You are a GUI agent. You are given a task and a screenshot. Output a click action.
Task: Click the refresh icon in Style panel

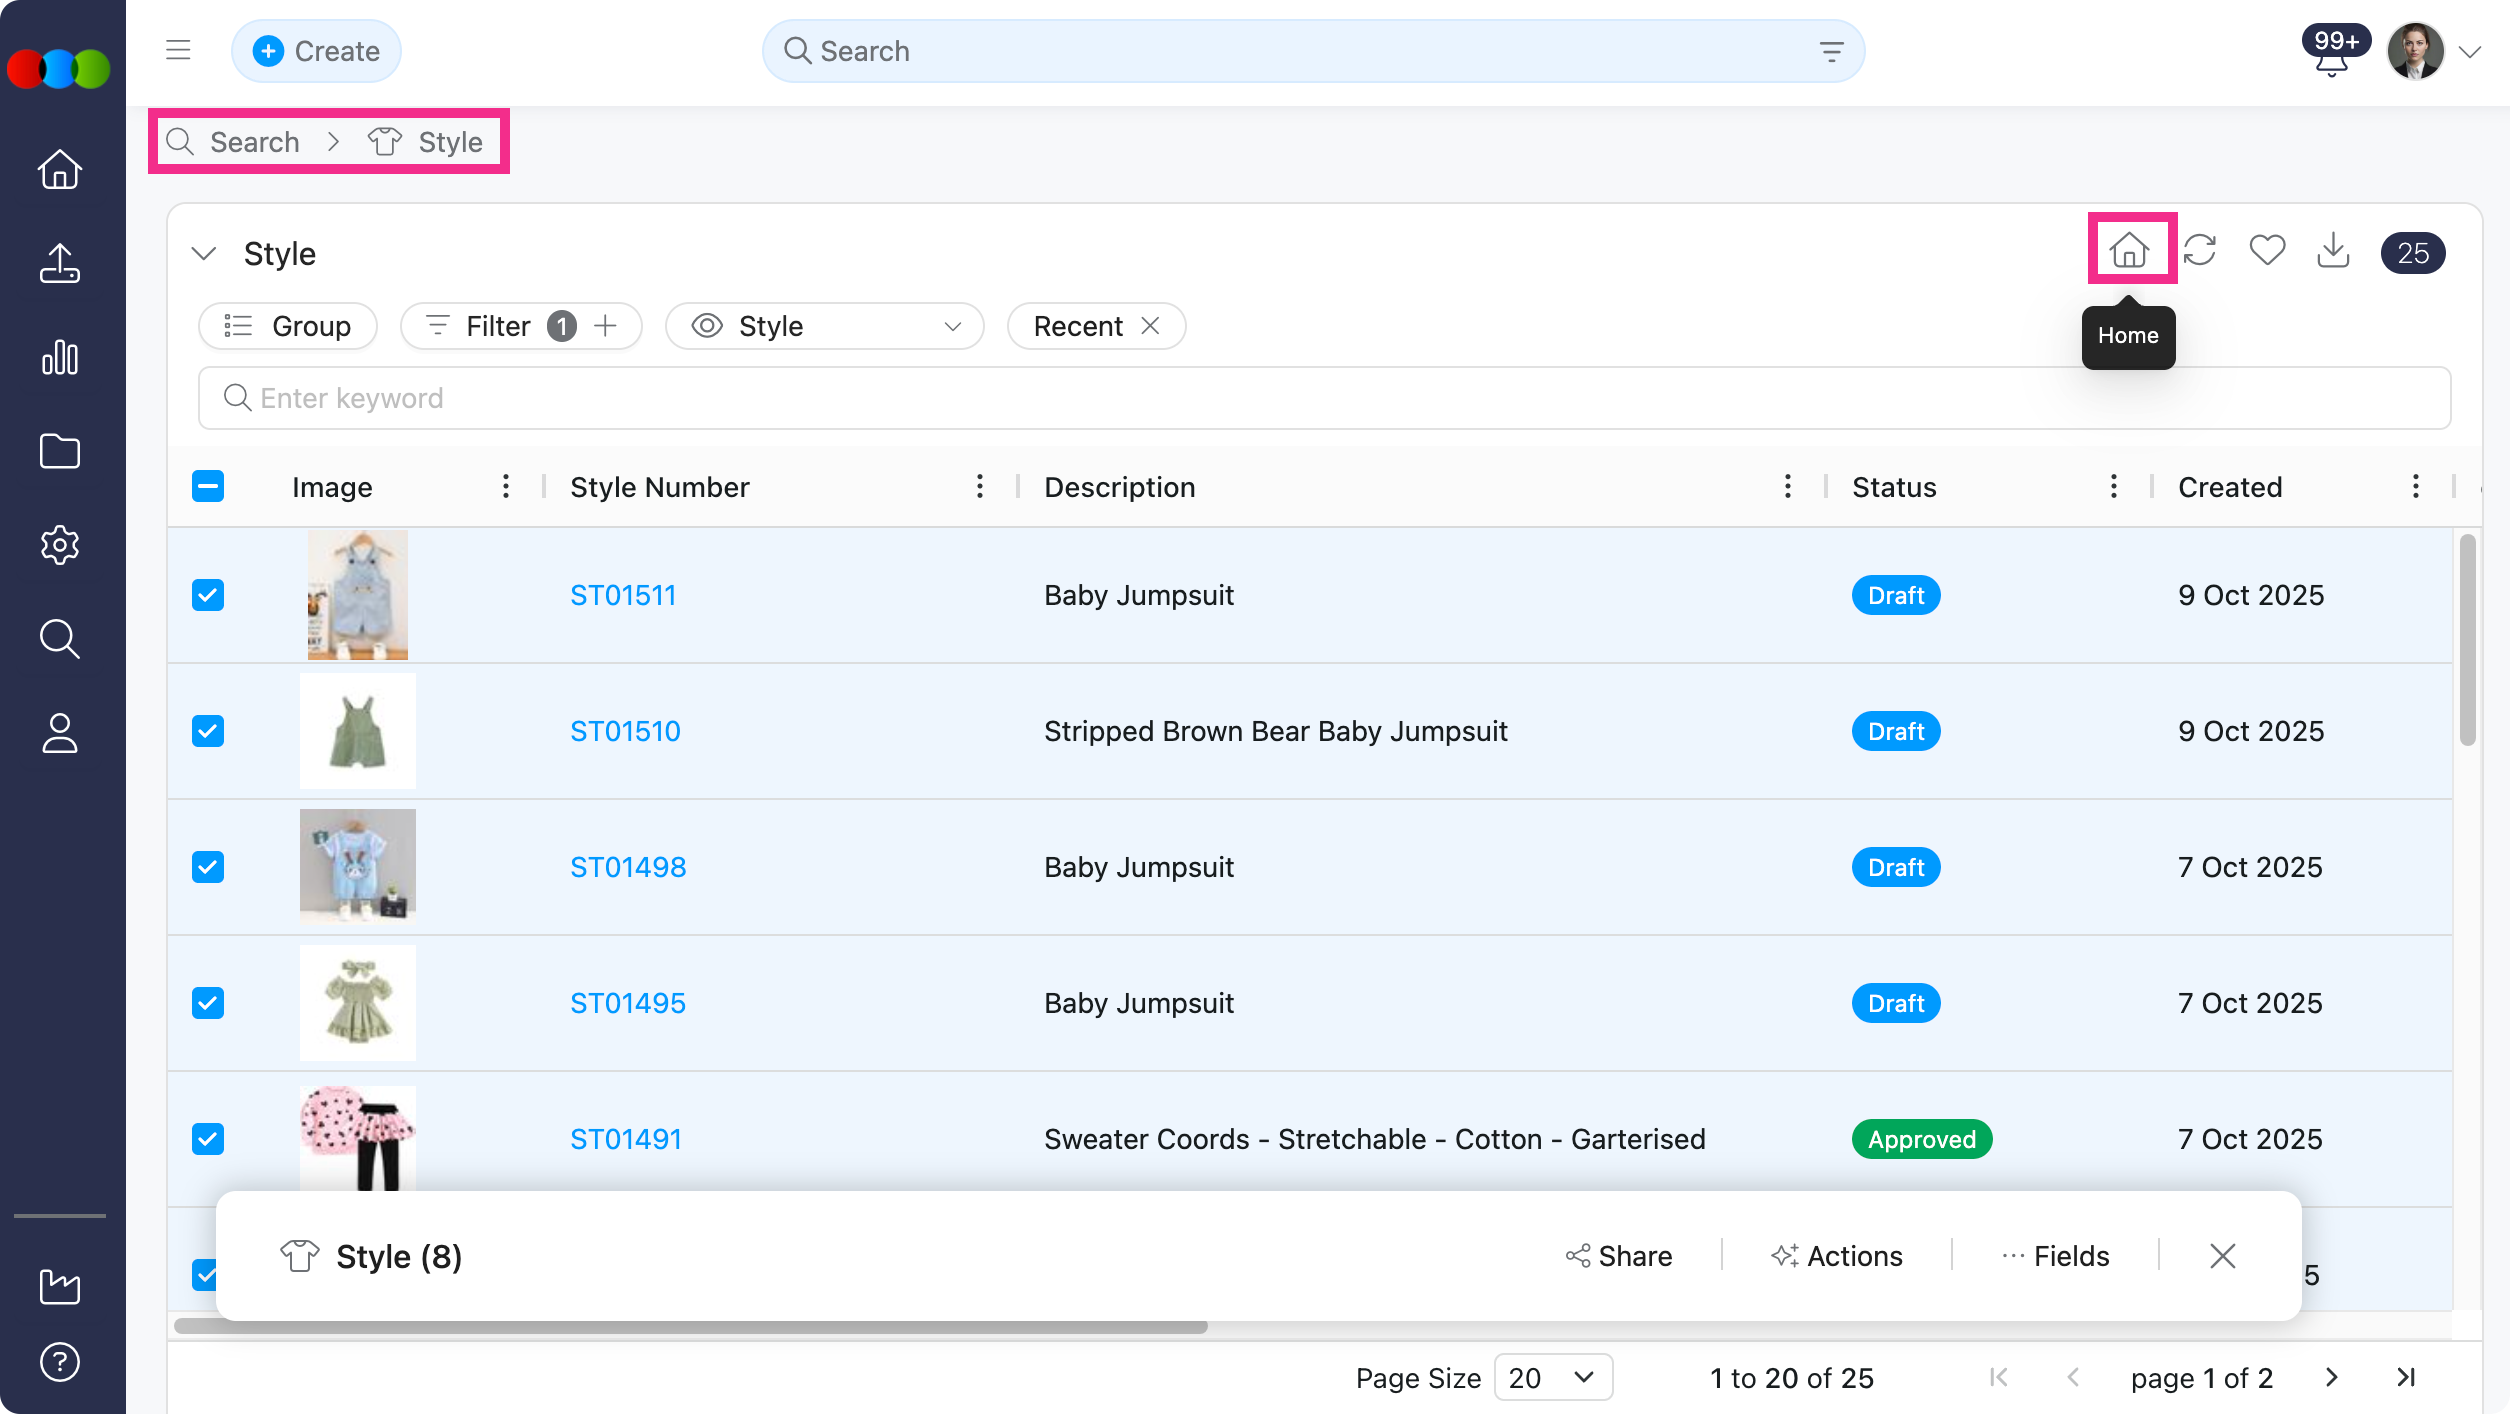pyautogui.click(x=2199, y=250)
